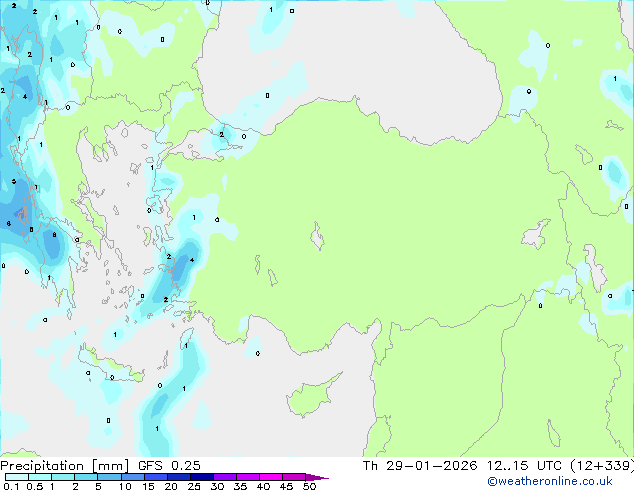Image resolution: width=634 pixels, height=490 pixels.
Task: Click the "0.1" legend scale label
Action: coord(11,486)
